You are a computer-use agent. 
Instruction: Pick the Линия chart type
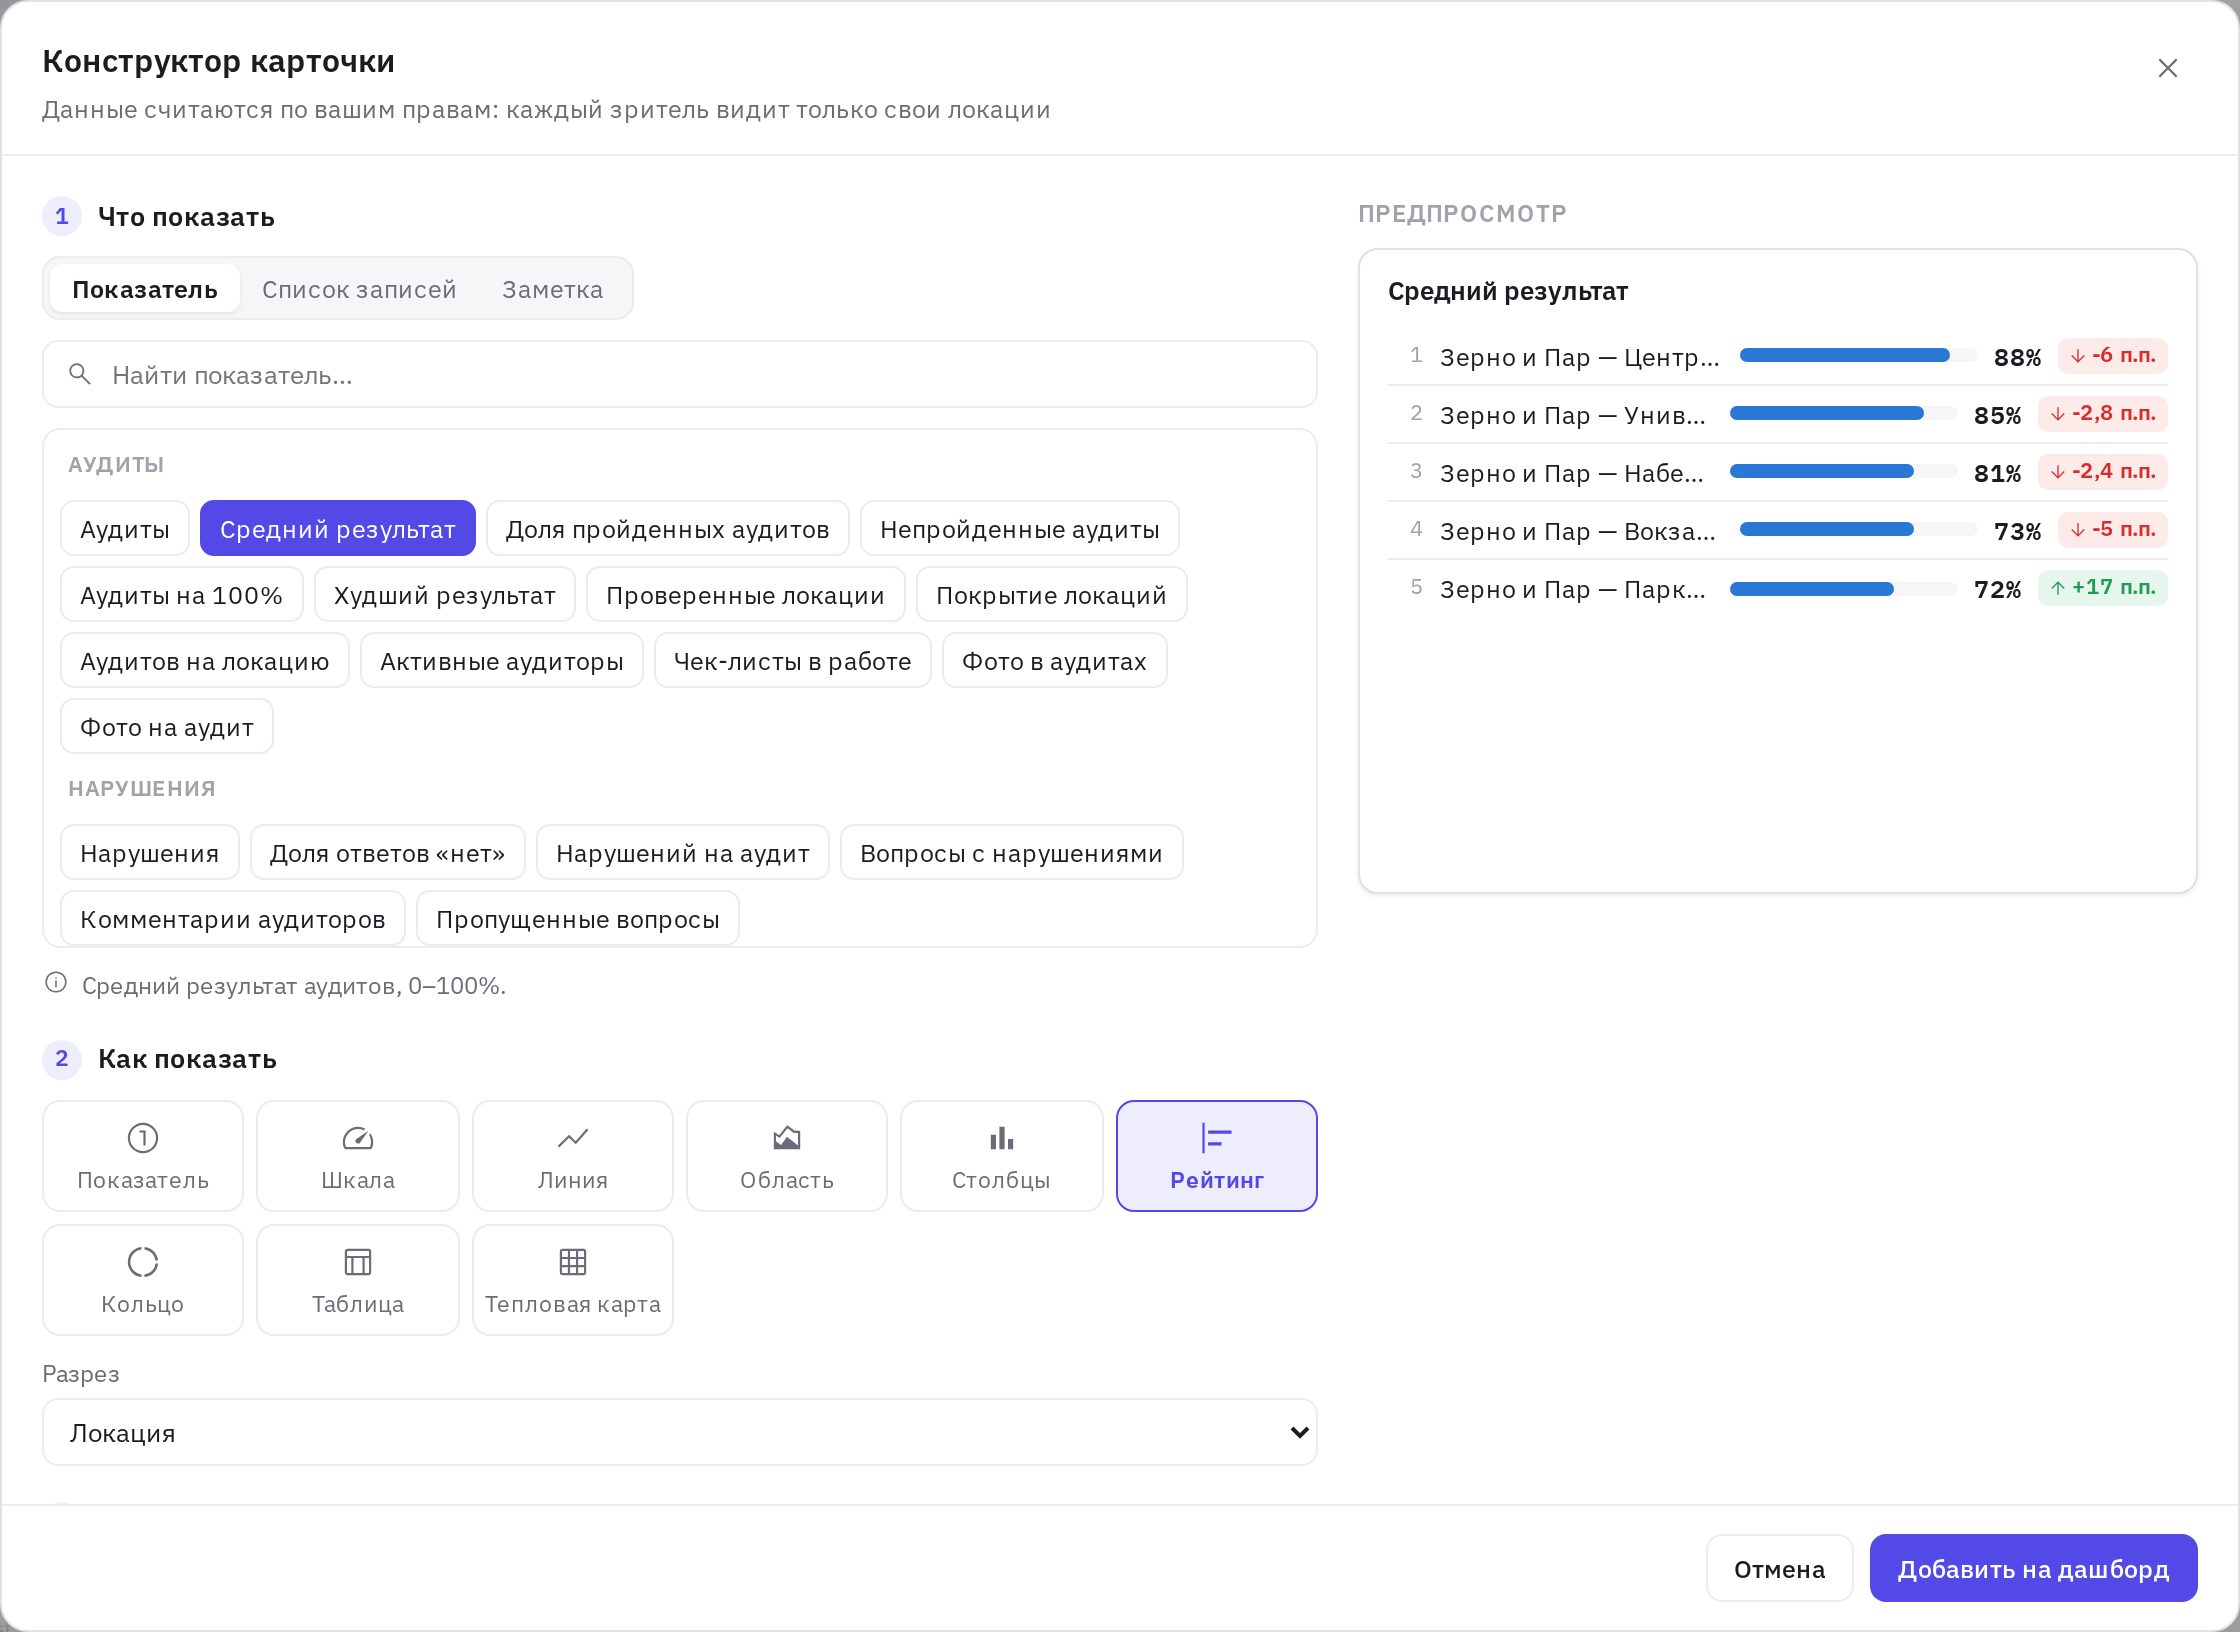click(573, 1156)
